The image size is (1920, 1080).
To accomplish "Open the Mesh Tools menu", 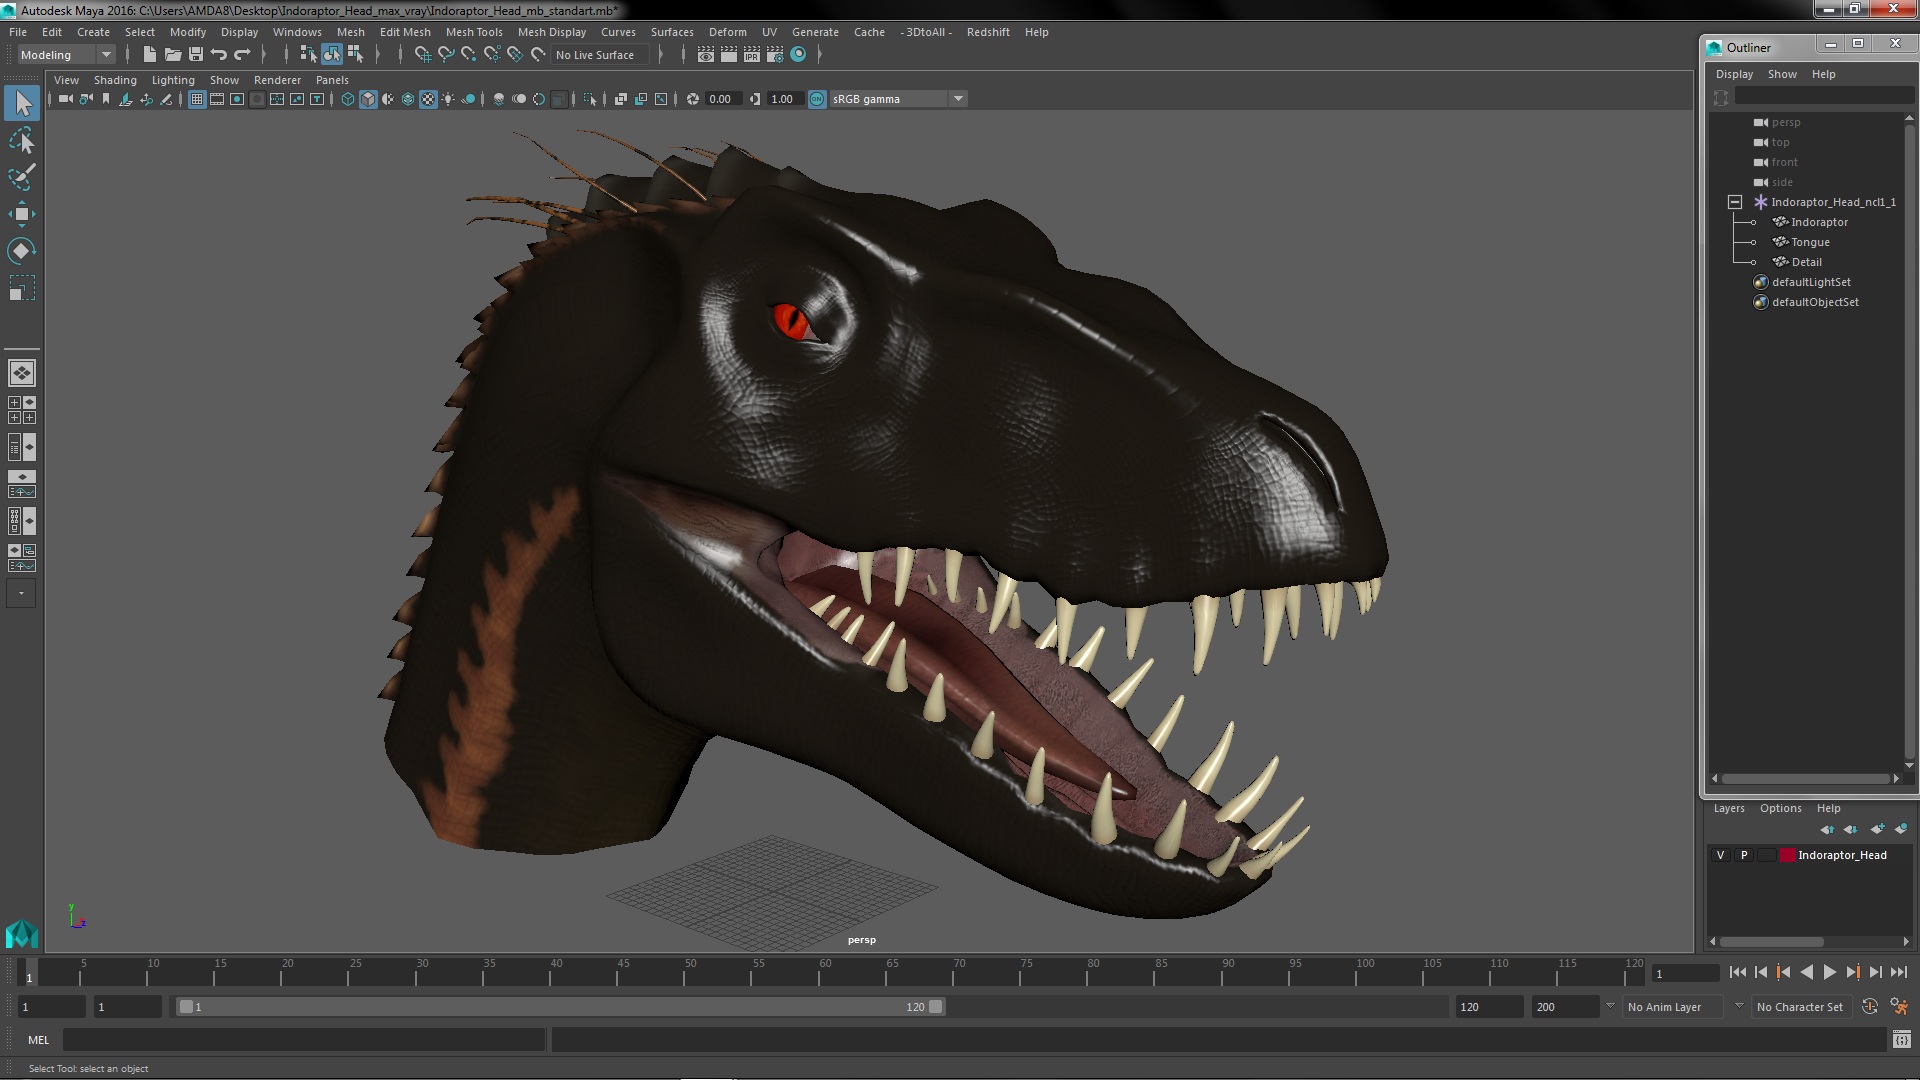I will coord(474,32).
